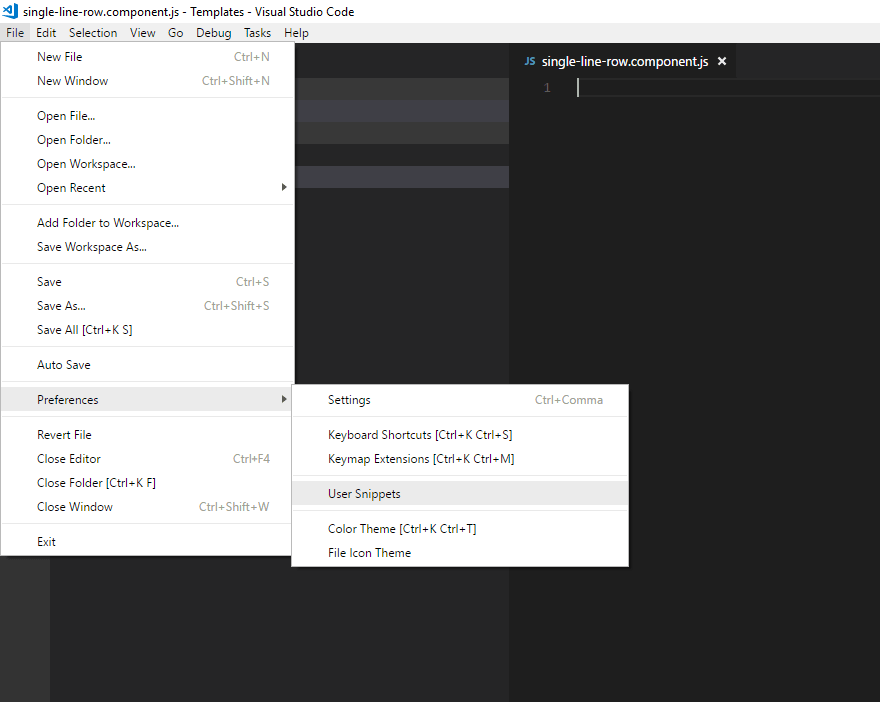
Task: Expand the Preferences submenu
Action: pos(68,400)
